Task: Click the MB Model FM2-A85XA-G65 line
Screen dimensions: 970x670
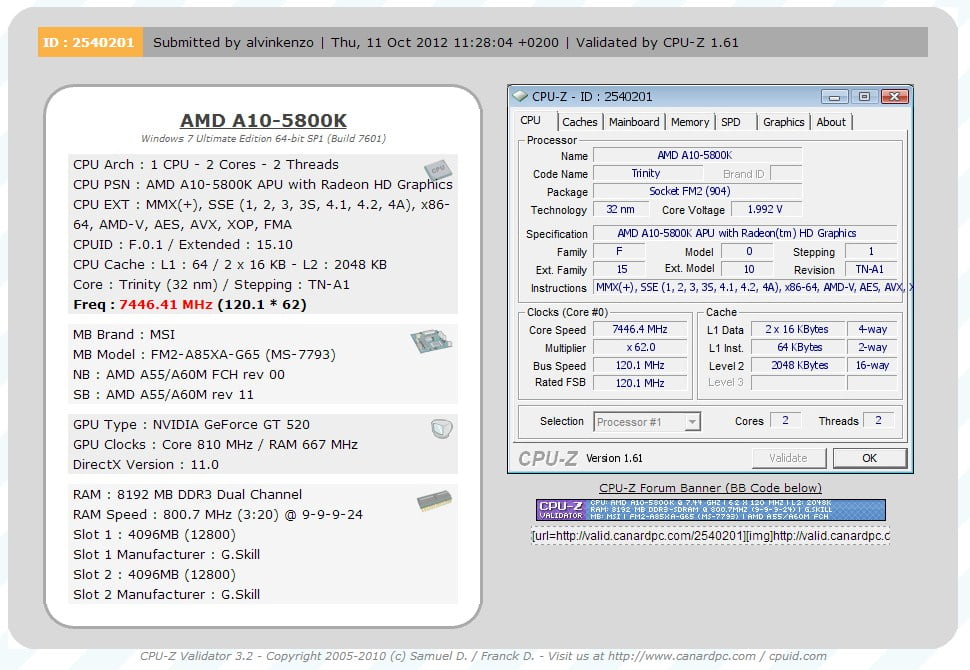Action: point(204,354)
